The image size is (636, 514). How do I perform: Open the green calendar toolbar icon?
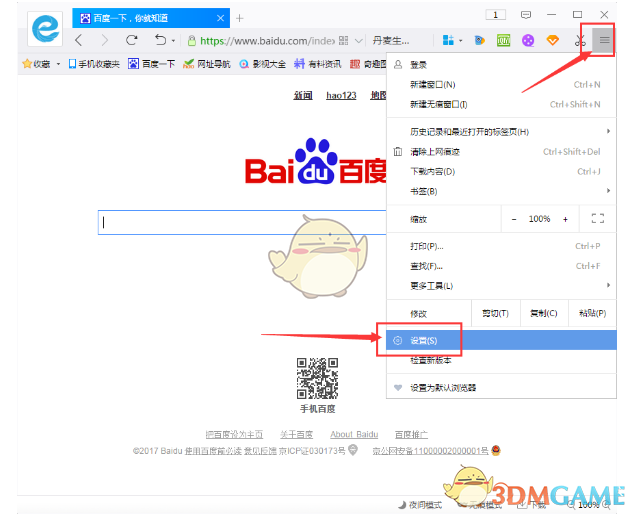coord(503,40)
